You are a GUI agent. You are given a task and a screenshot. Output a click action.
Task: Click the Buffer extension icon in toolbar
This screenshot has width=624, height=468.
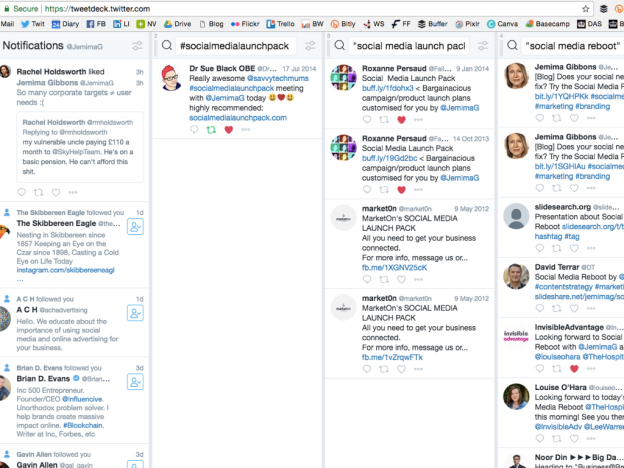[604, 9]
